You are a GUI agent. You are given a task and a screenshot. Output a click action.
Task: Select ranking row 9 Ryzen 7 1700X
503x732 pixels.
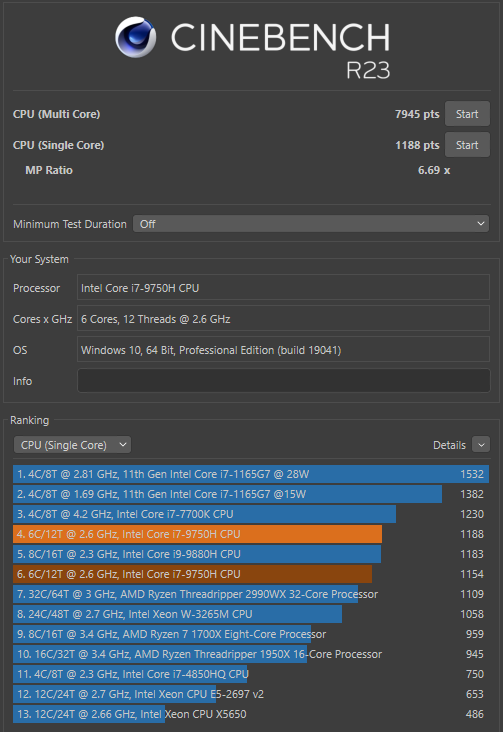tap(251, 634)
